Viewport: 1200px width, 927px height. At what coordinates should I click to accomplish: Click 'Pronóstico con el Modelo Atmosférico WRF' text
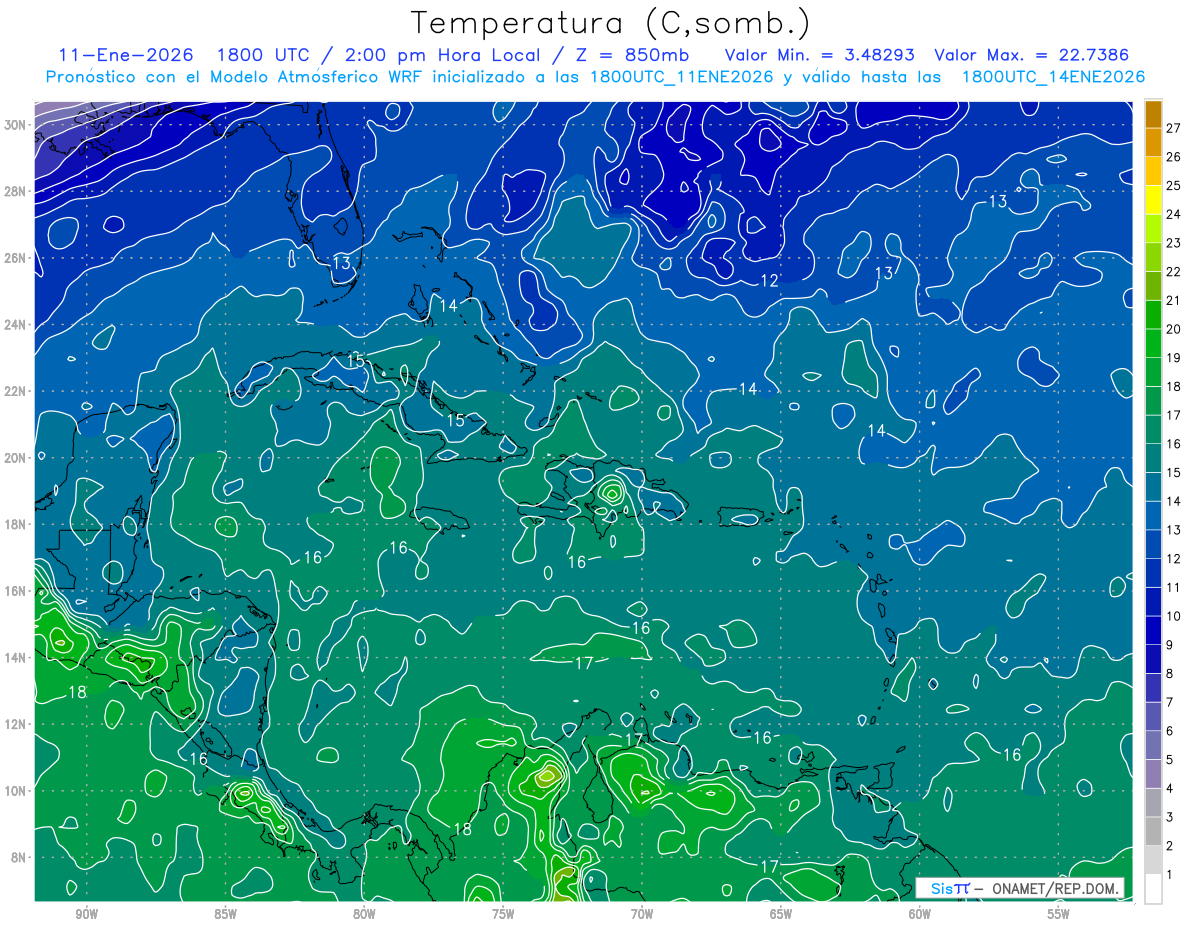point(236,77)
